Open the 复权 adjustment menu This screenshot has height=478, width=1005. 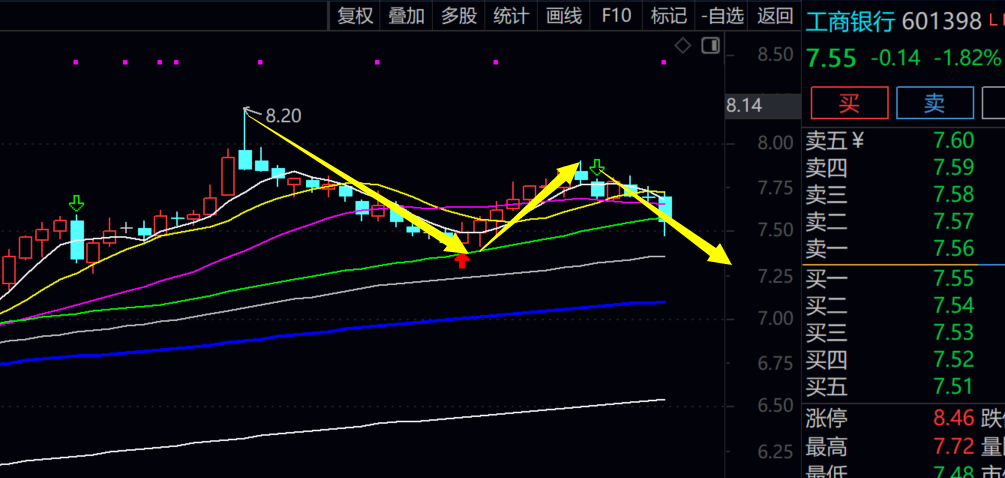click(x=355, y=15)
